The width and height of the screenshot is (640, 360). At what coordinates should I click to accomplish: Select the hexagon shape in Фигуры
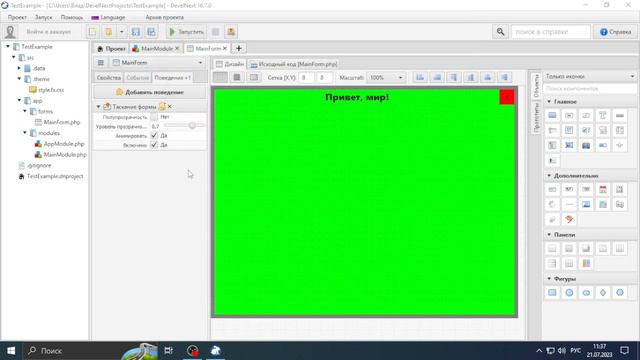click(620, 293)
